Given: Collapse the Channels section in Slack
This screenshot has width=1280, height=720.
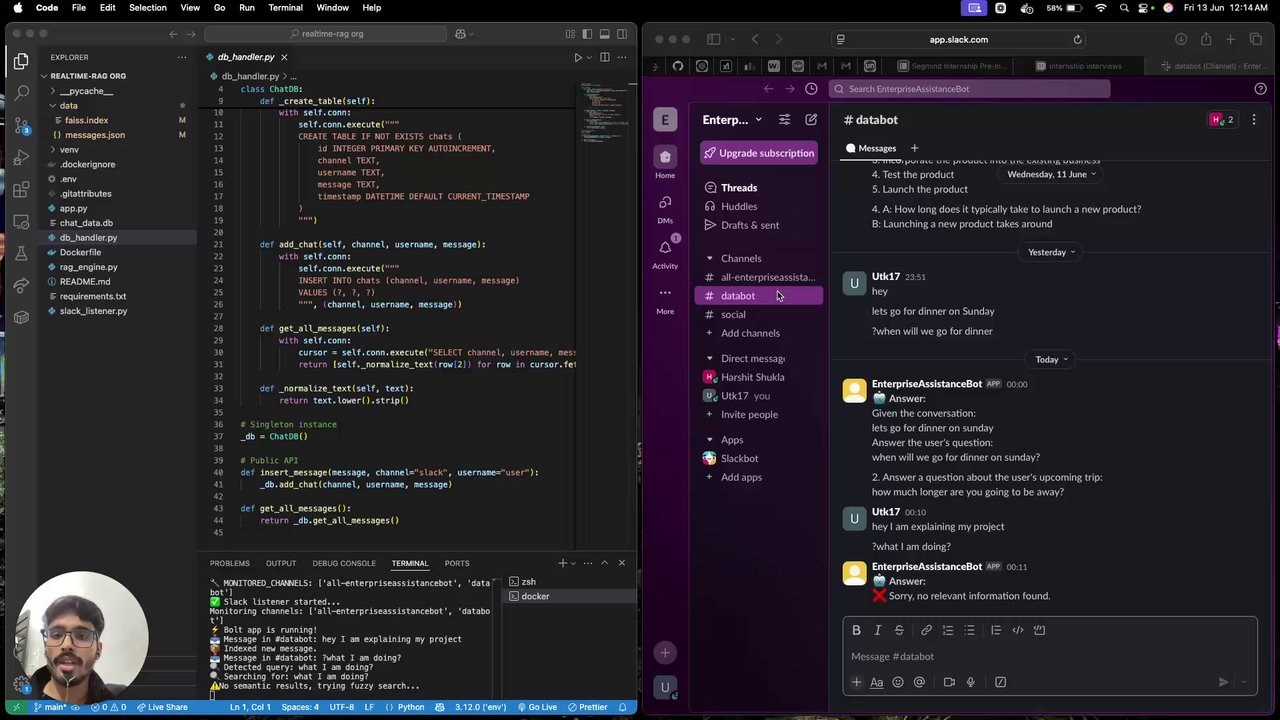Looking at the screenshot, I should click(x=710, y=259).
